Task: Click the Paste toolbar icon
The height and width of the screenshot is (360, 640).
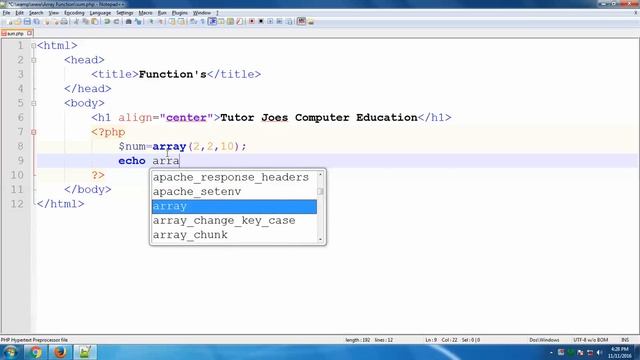Action: tap(94, 21)
